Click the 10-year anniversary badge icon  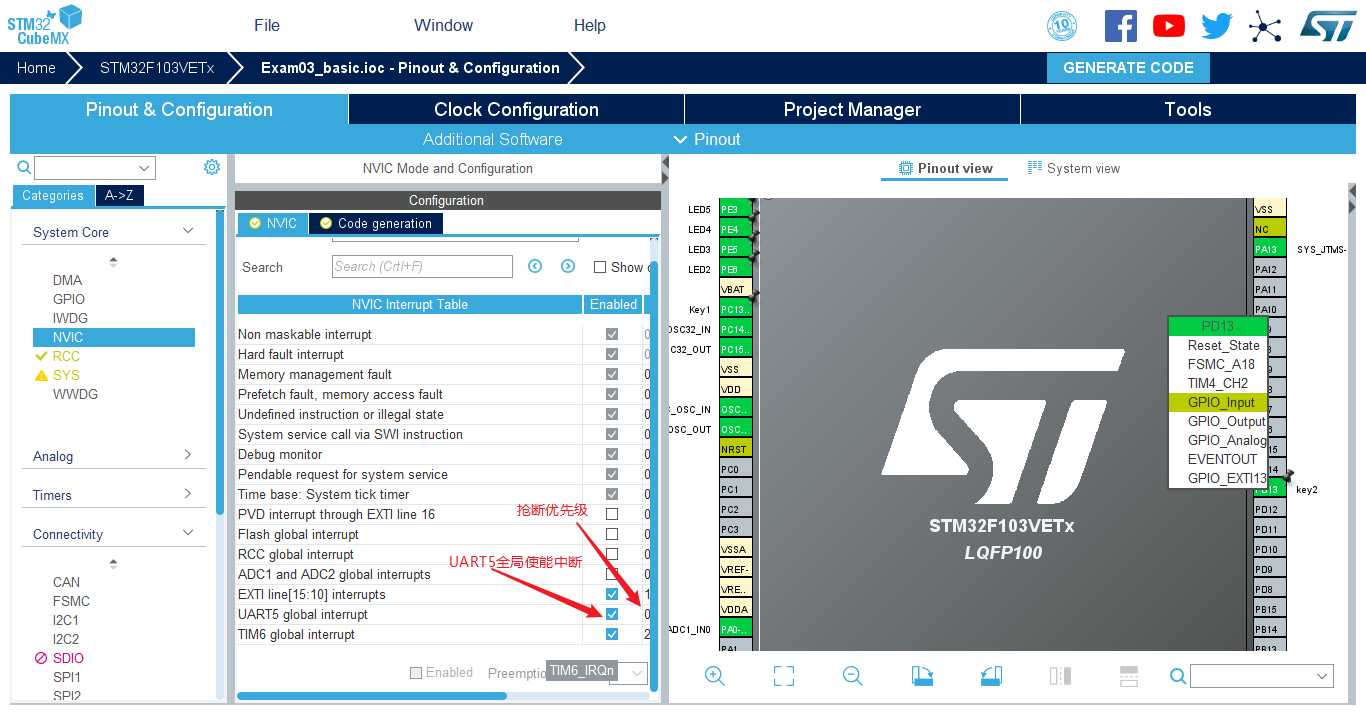[x=1062, y=26]
